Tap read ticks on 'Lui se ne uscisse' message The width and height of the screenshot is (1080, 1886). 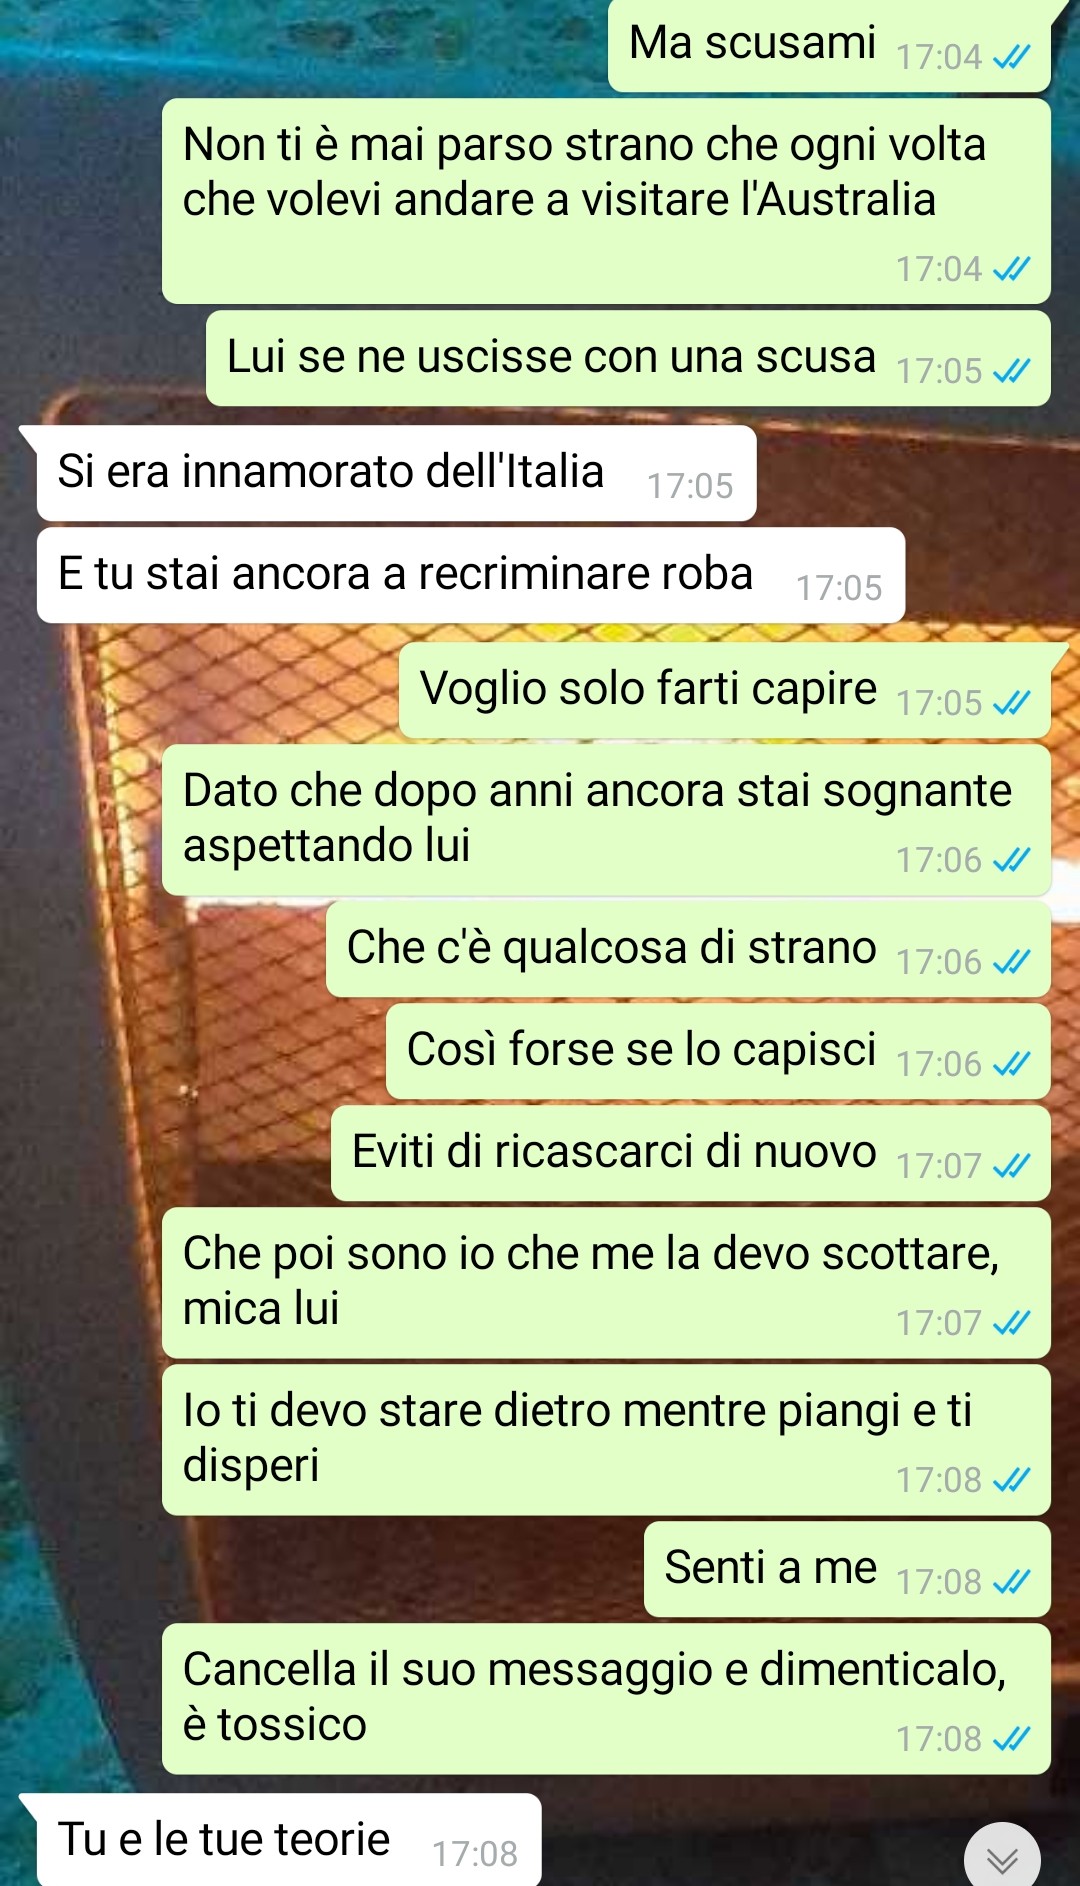tap(1011, 371)
